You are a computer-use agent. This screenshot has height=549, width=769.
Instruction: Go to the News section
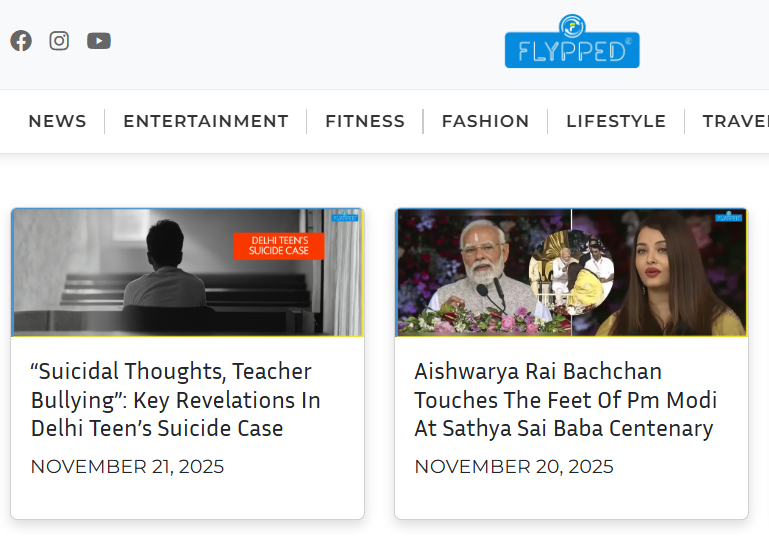point(57,121)
